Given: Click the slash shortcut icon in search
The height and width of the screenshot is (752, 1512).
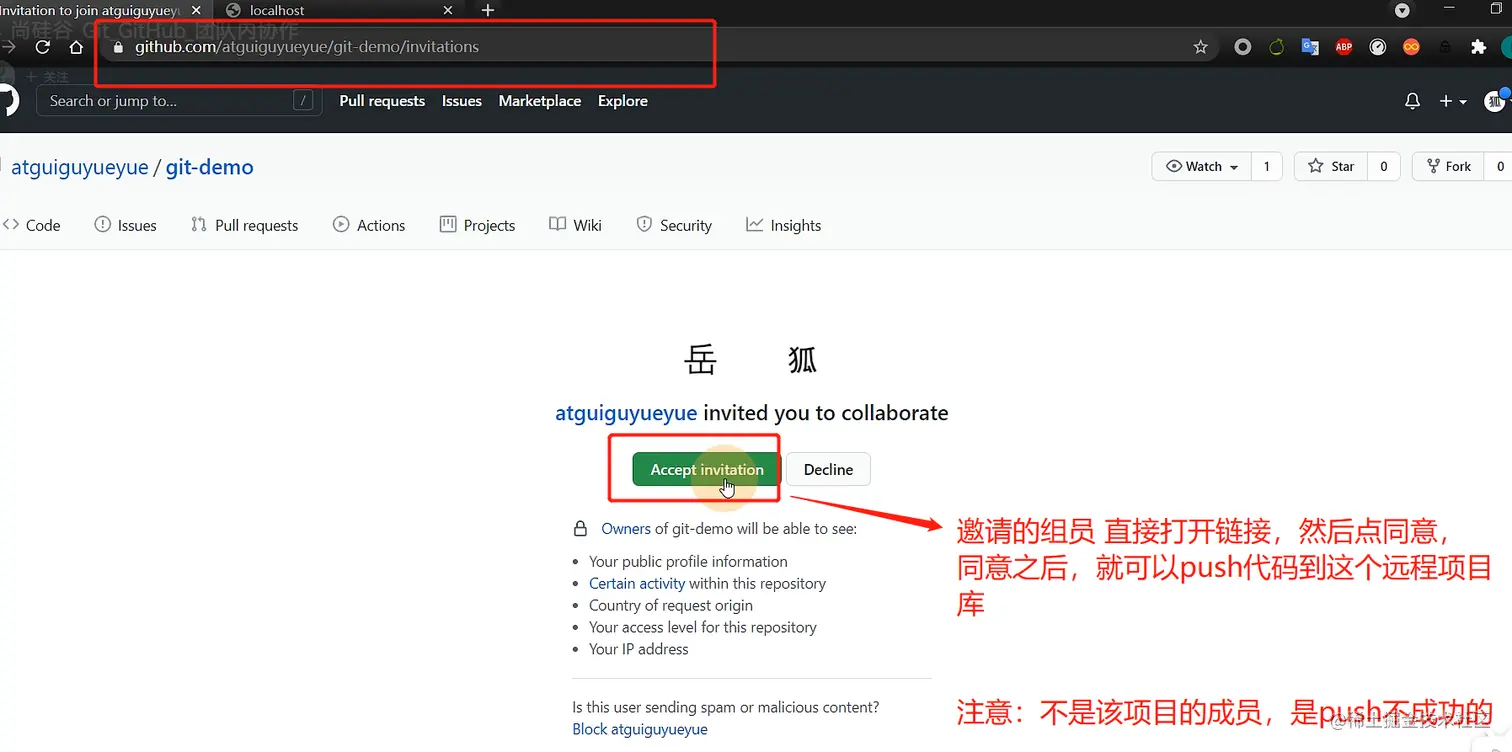Looking at the screenshot, I should (303, 101).
